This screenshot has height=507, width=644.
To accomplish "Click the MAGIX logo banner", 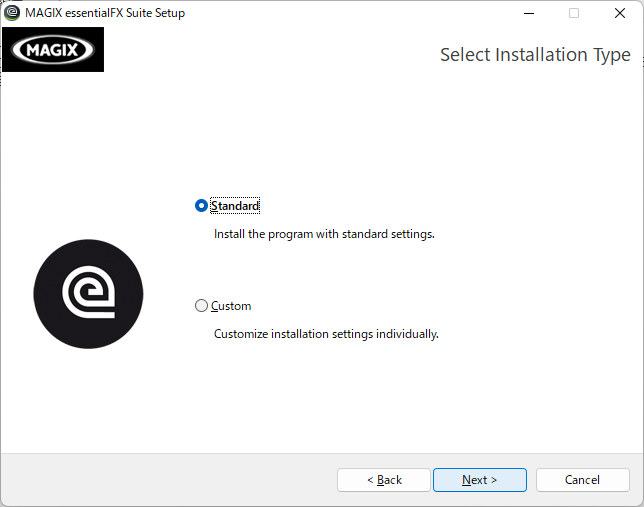I will pos(53,49).
